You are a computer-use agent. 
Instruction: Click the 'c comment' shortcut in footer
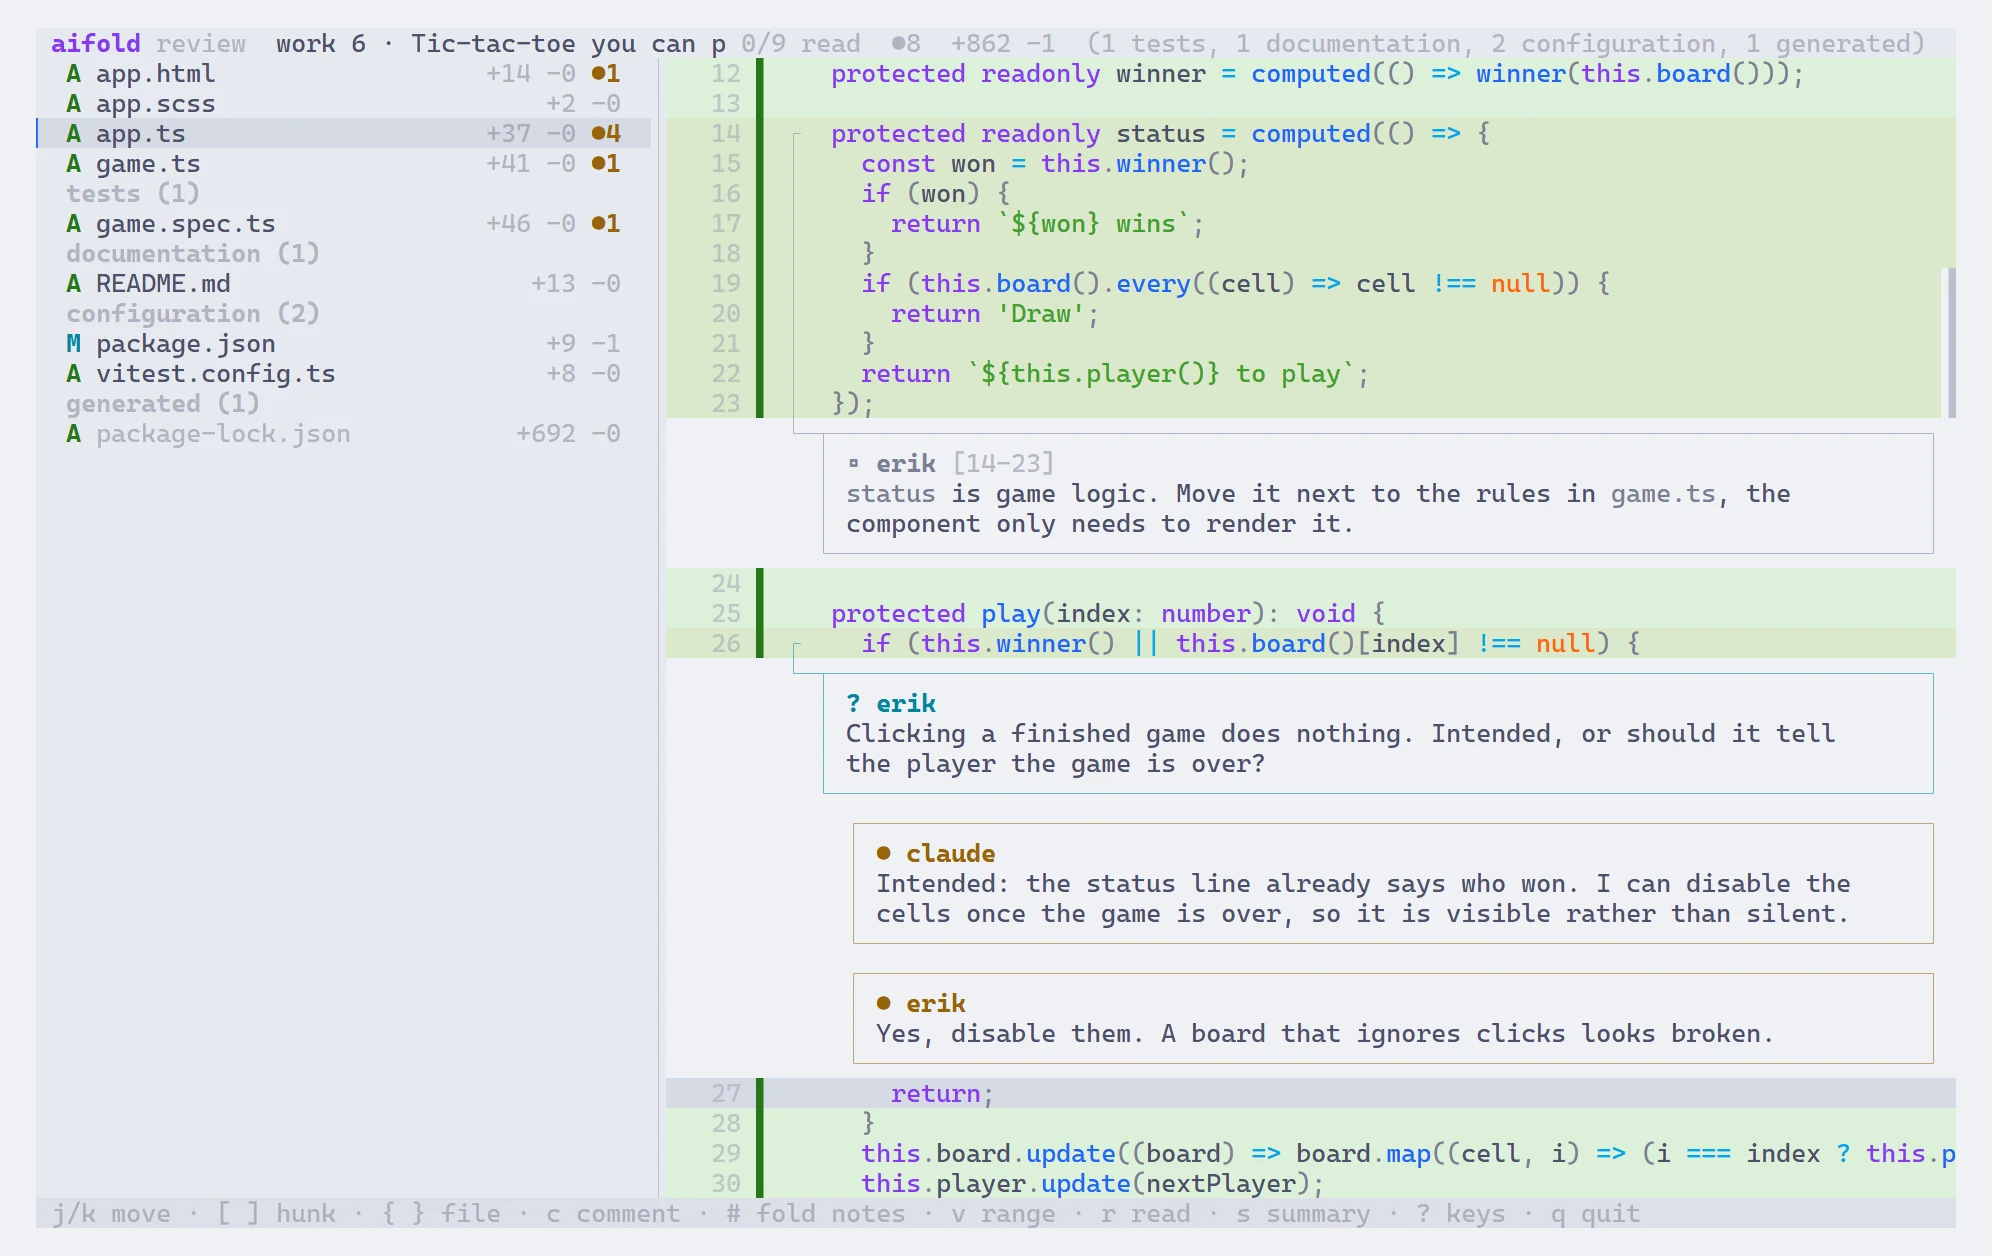click(613, 1214)
